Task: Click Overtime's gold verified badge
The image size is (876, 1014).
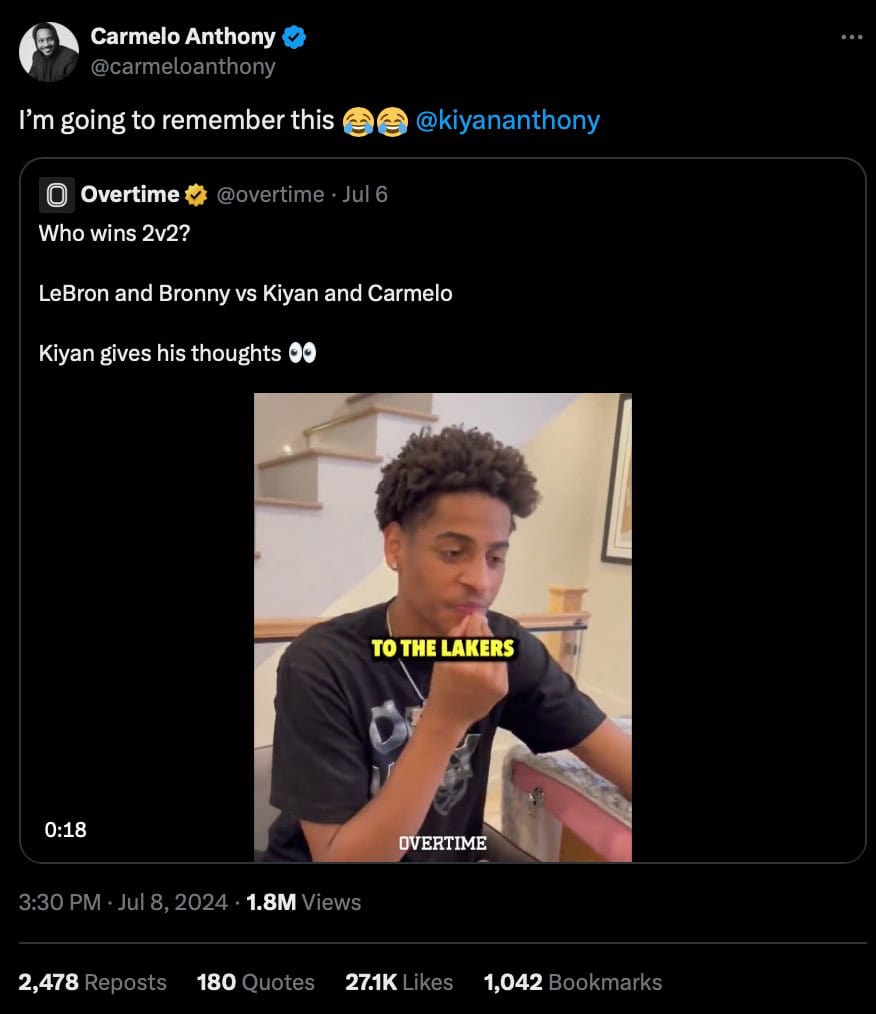Action: click(x=196, y=195)
